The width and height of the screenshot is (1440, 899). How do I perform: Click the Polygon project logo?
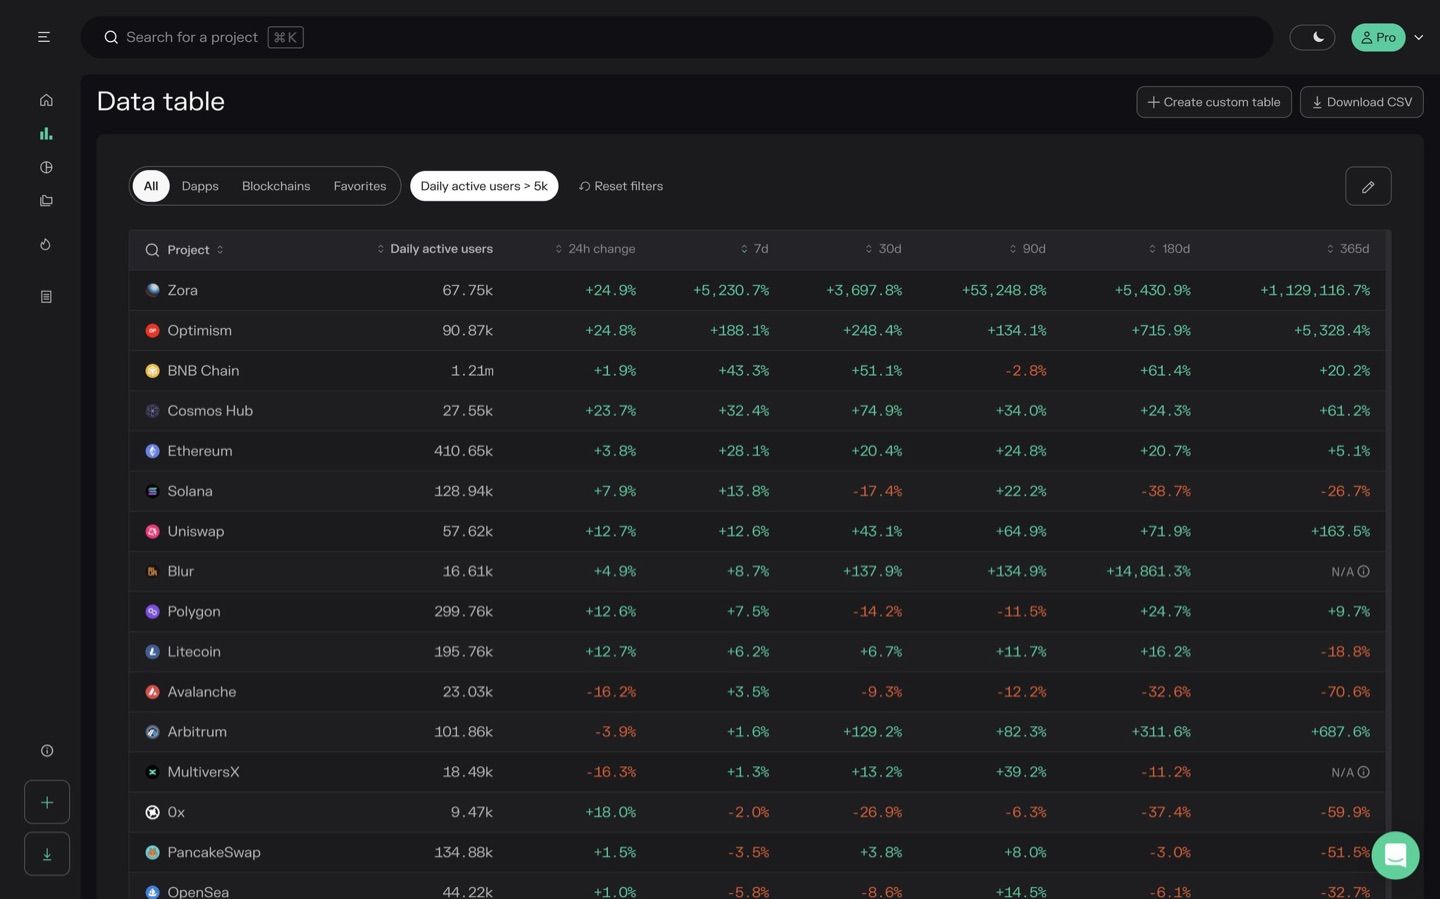coord(153,611)
